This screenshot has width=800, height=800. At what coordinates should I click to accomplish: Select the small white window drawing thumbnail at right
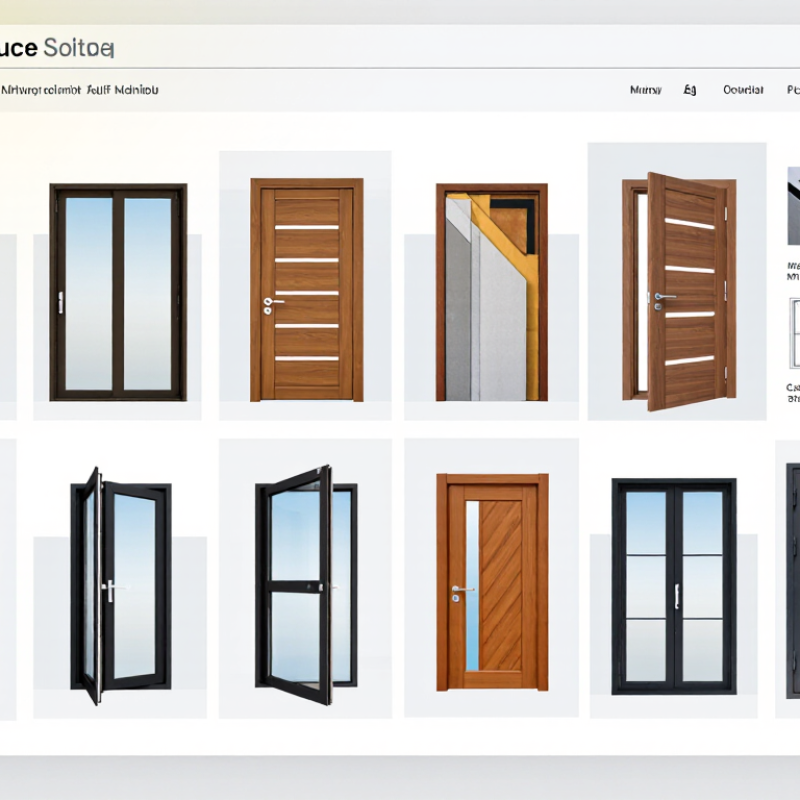coord(794,334)
